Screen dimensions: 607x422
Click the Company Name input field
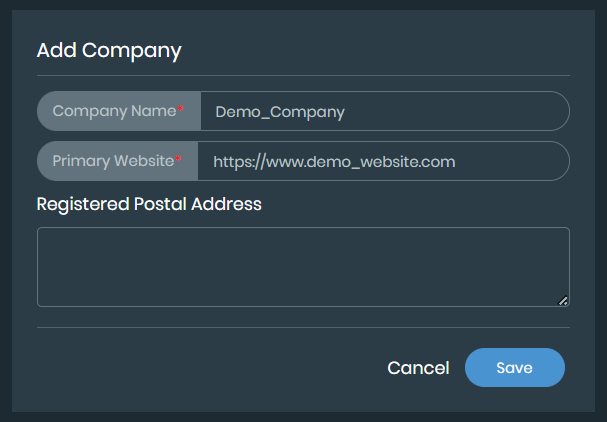click(x=384, y=111)
